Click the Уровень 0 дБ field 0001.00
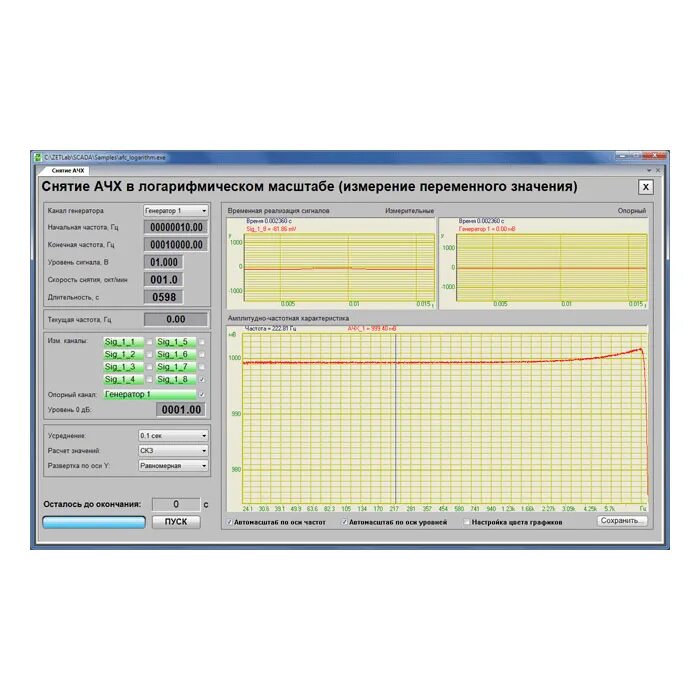 (x=181, y=409)
